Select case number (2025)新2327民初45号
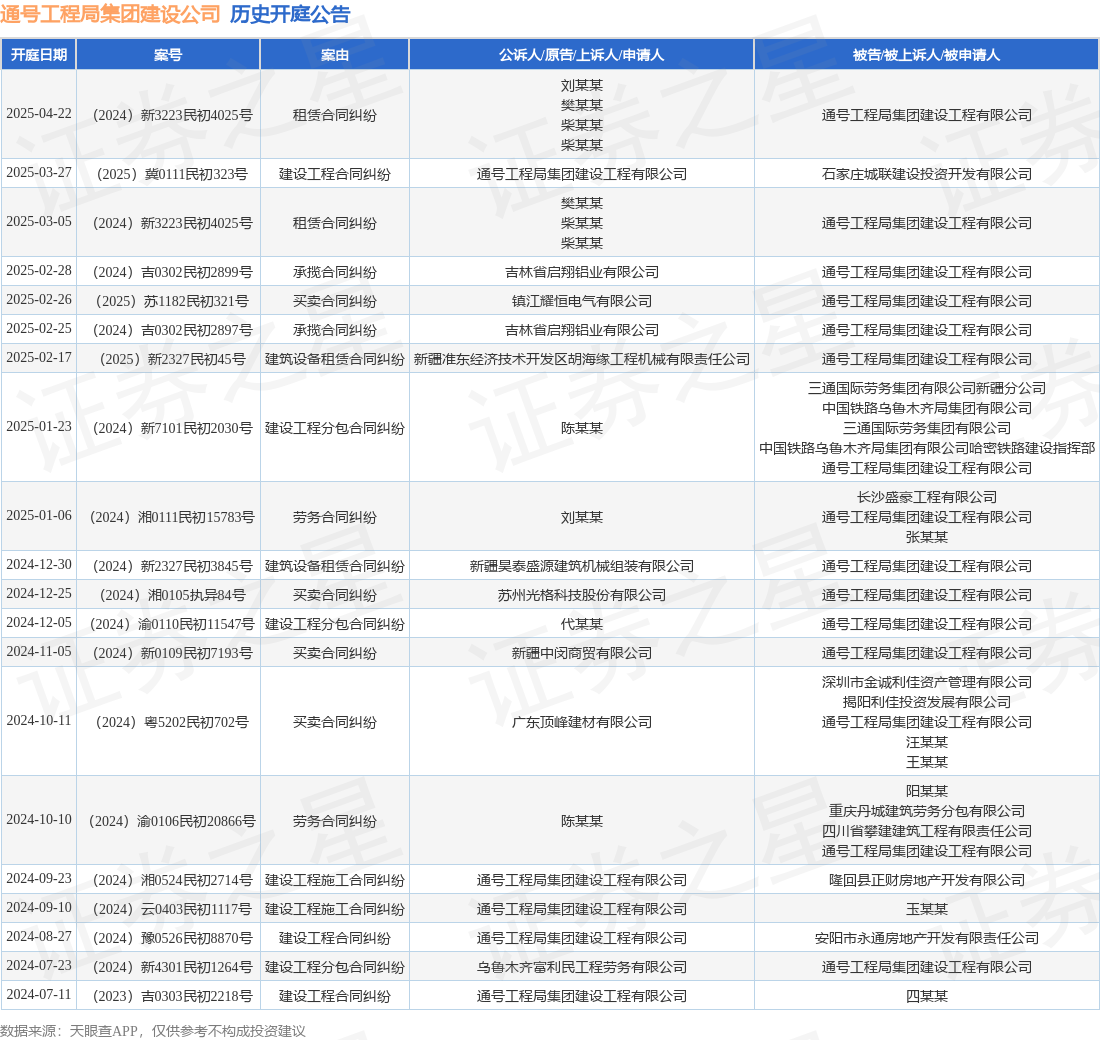1100x1040 pixels. (172, 359)
